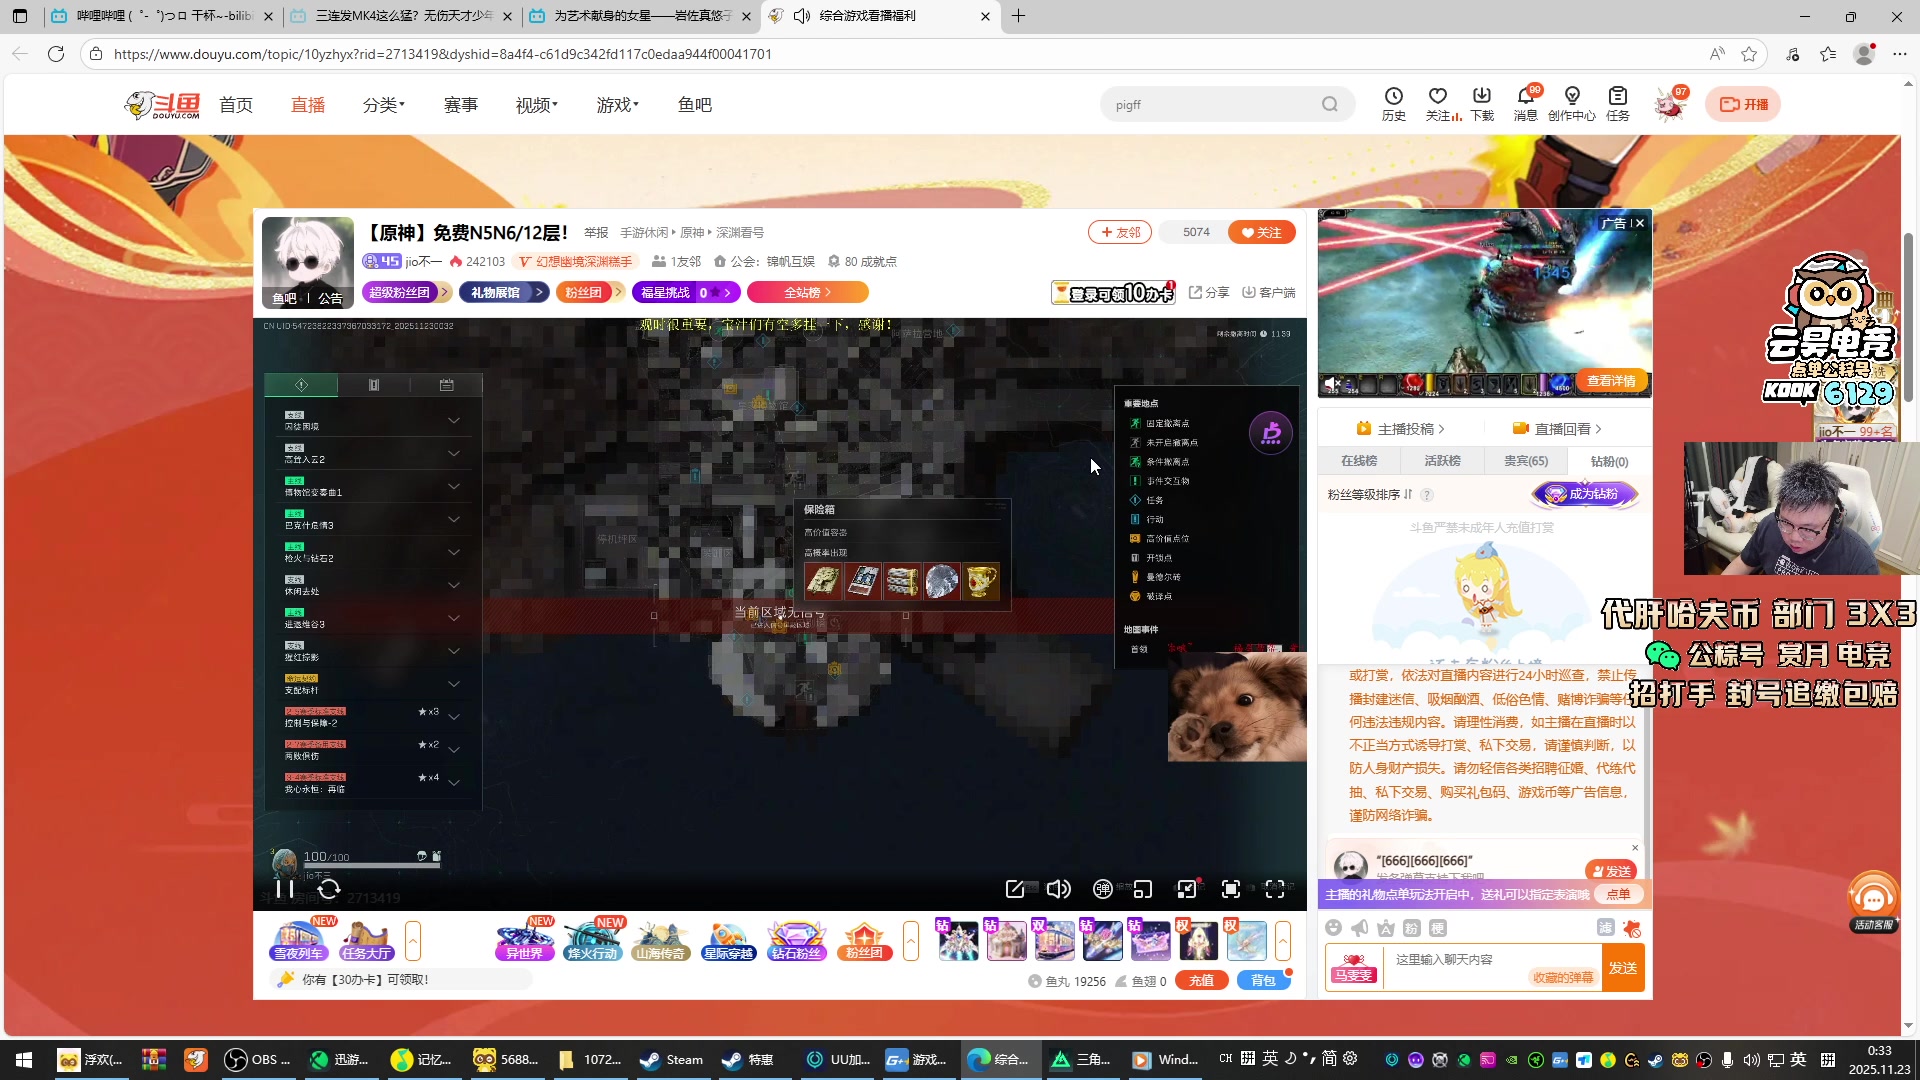Toggle the 粉 fan badge option in chat bar

(1410, 928)
